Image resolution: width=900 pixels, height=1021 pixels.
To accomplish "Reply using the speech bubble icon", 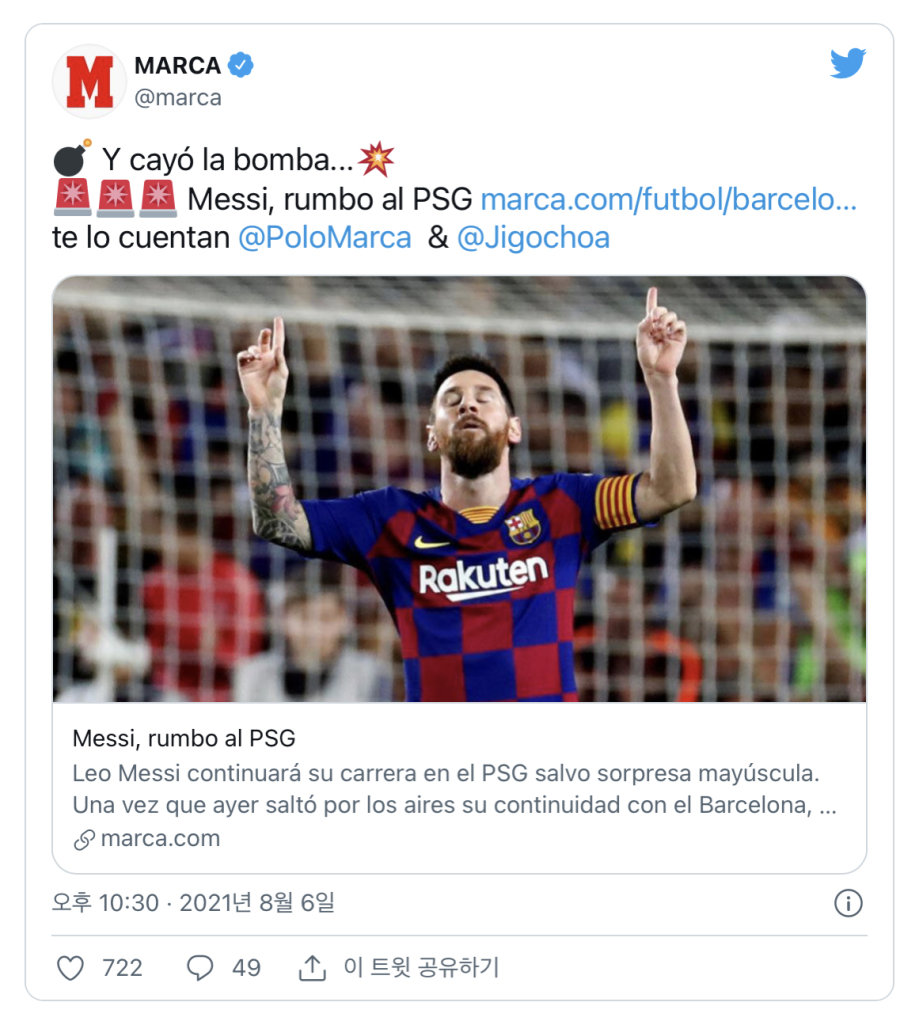I will point(200,968).
